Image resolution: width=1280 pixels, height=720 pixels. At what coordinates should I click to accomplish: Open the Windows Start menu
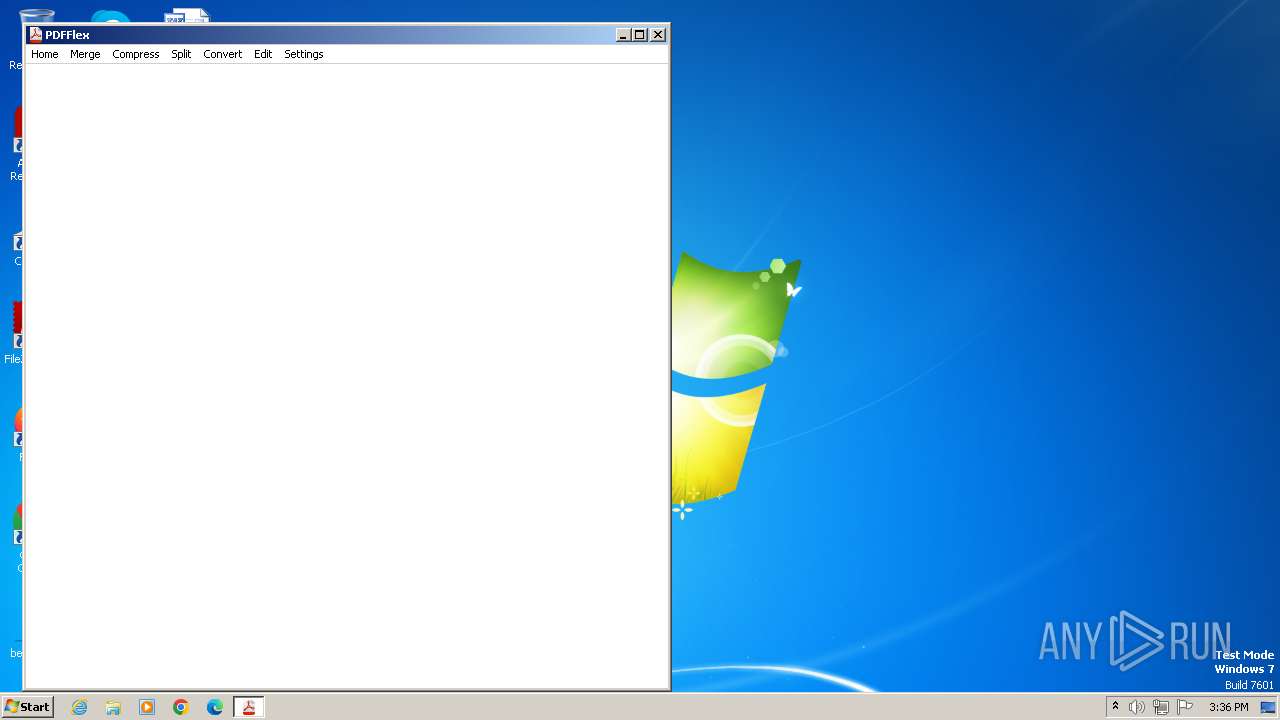tap(27, 707)
